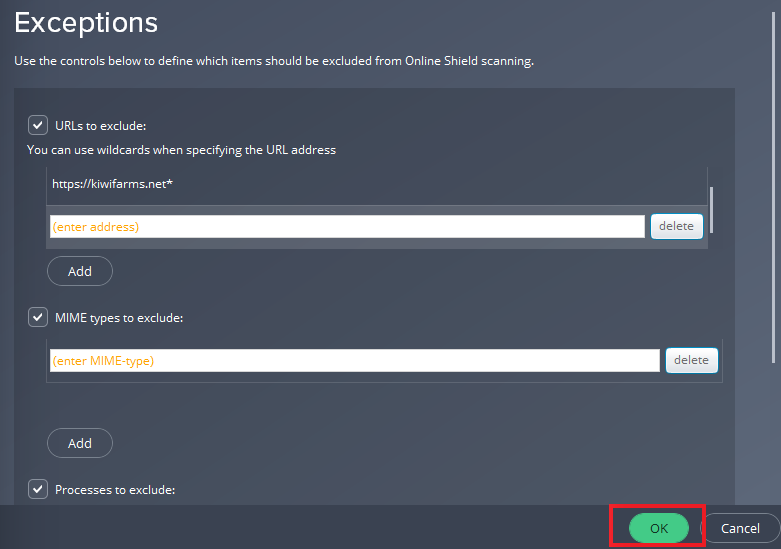
Task: Click the Cancel button
Action: tap(740, 528)
